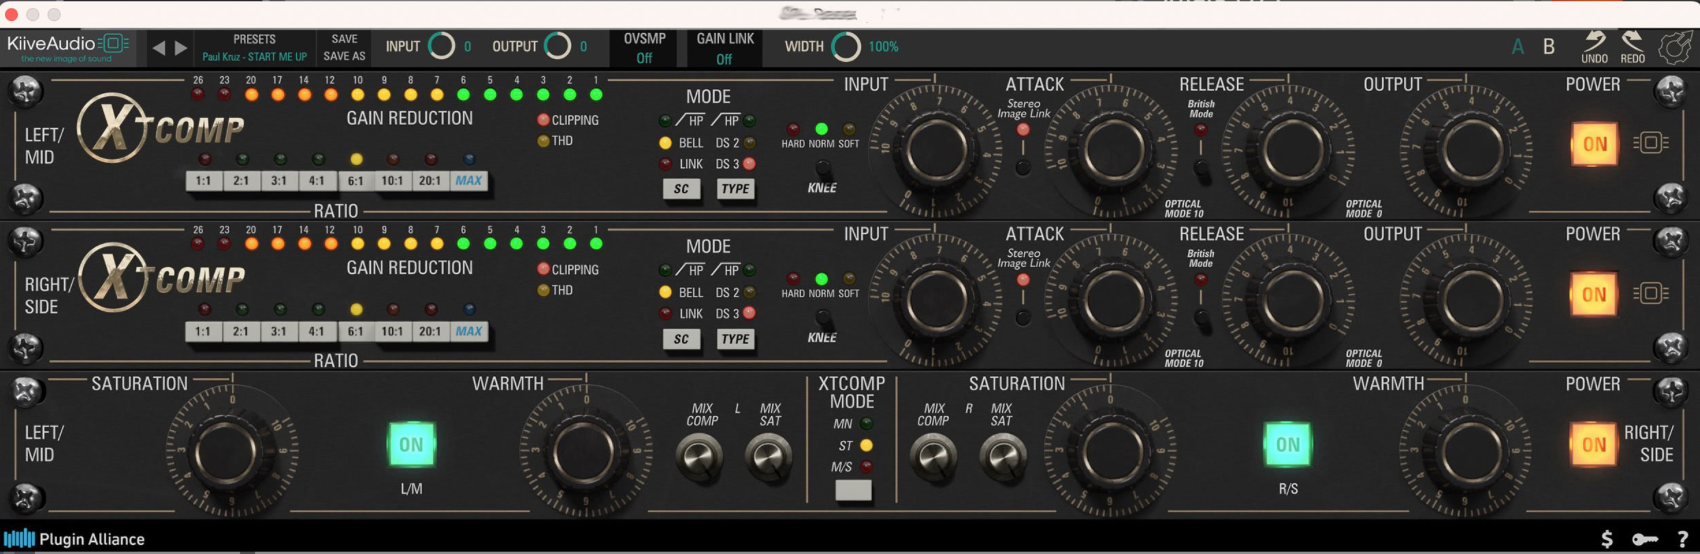The width and height of the screenshot is (1700, 554).
Task: Select 1:1 ratio on Left/Mid compressor
Action: (x=204, y=181)
